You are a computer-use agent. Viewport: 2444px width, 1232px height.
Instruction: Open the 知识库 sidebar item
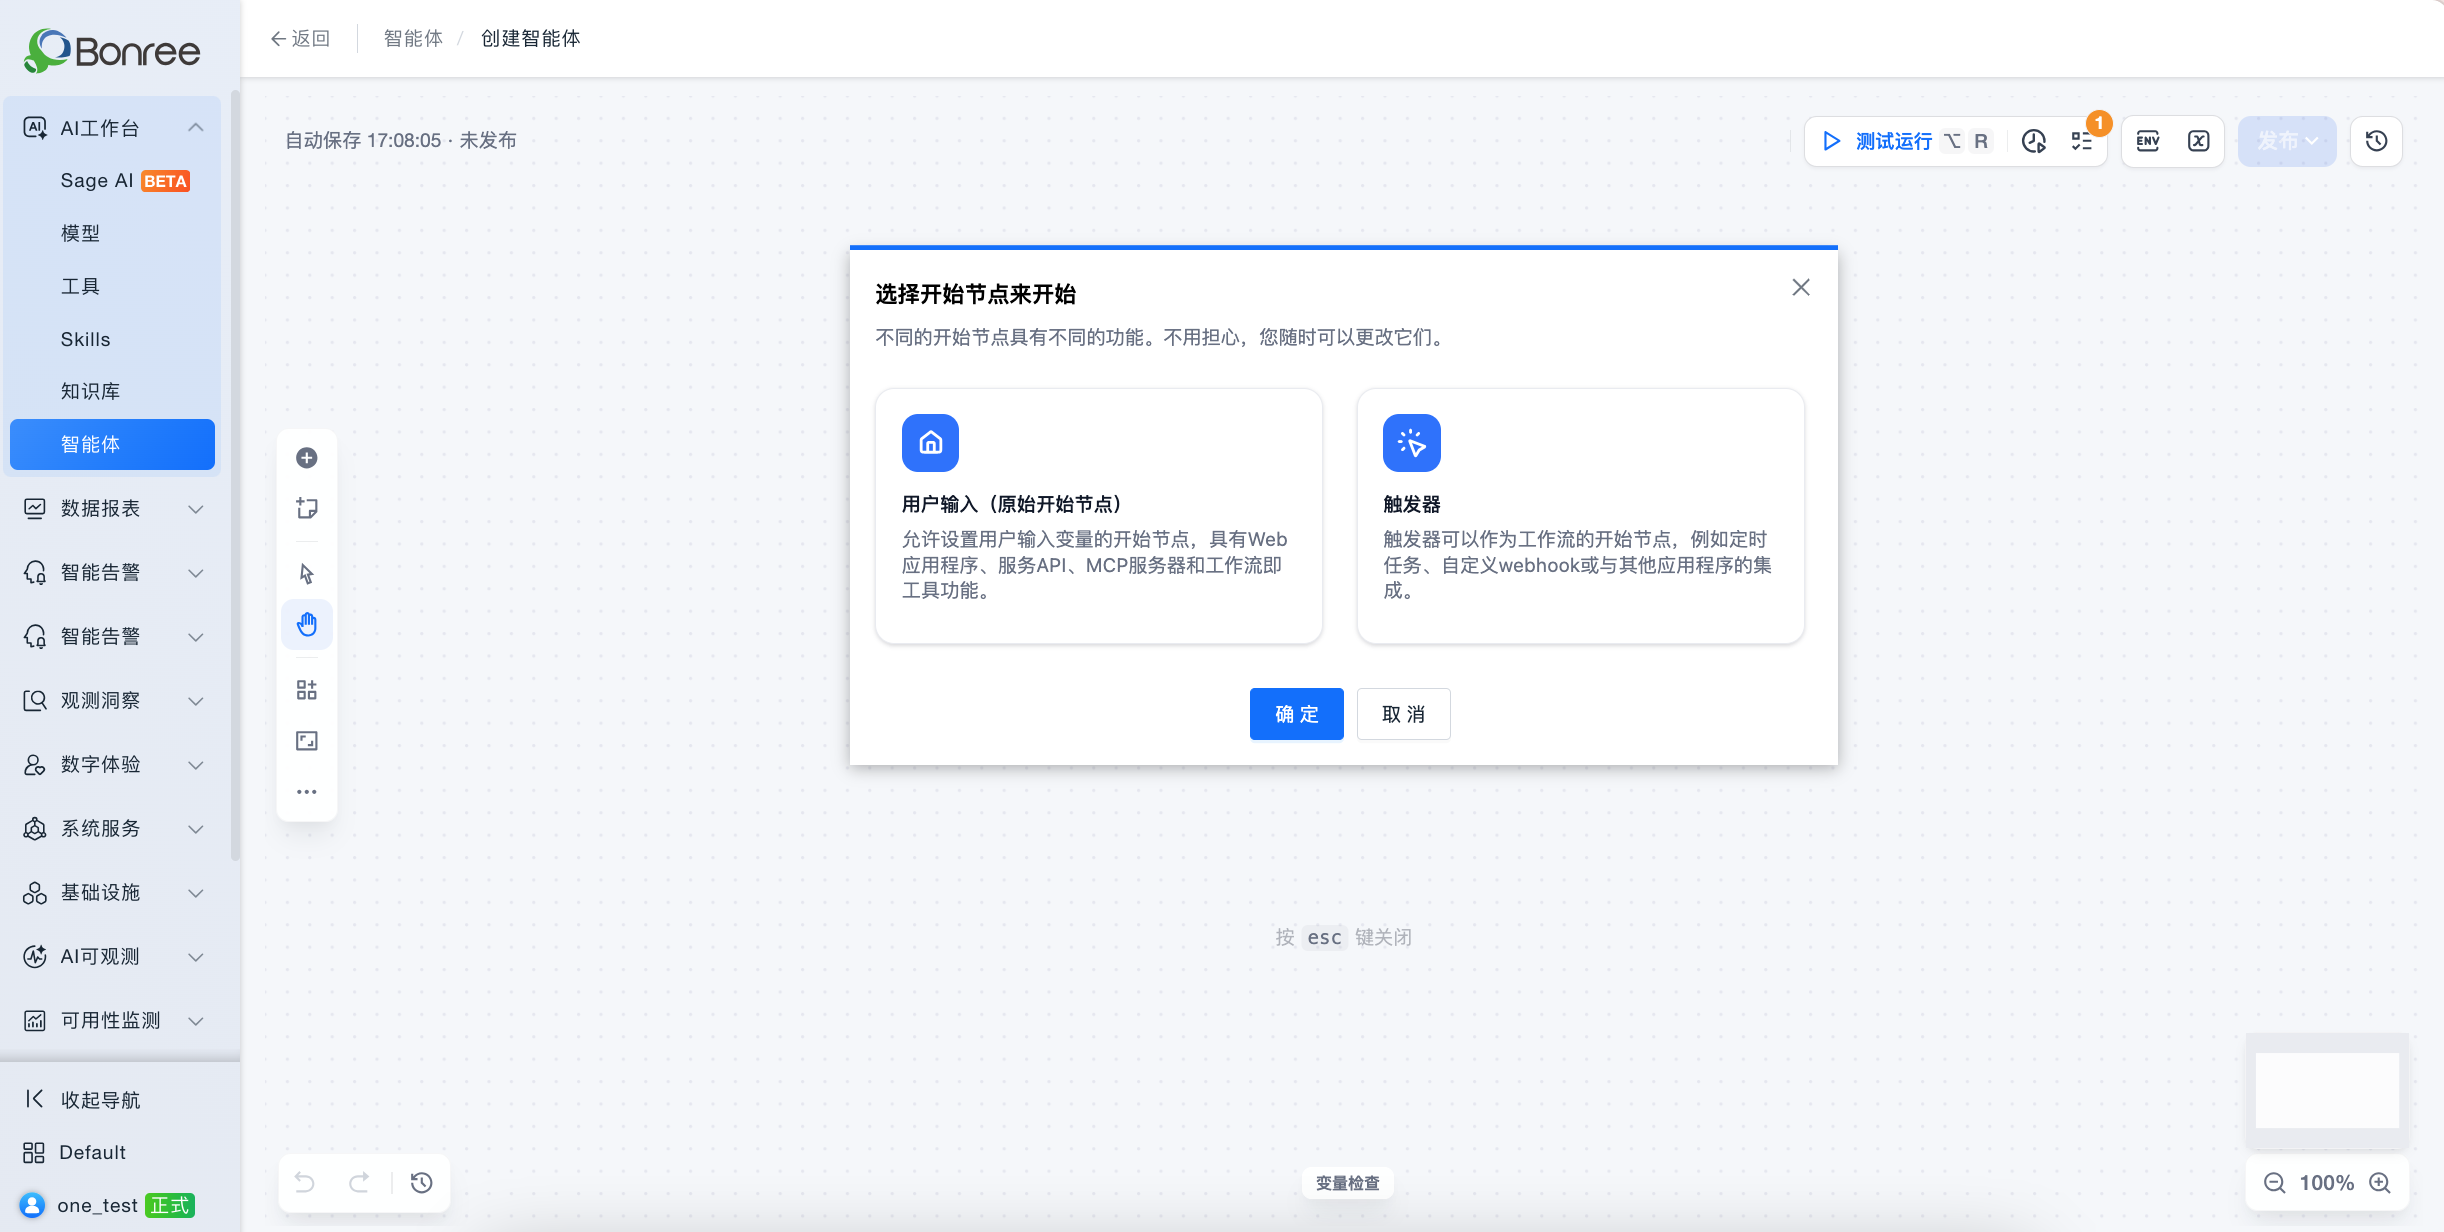113,391
